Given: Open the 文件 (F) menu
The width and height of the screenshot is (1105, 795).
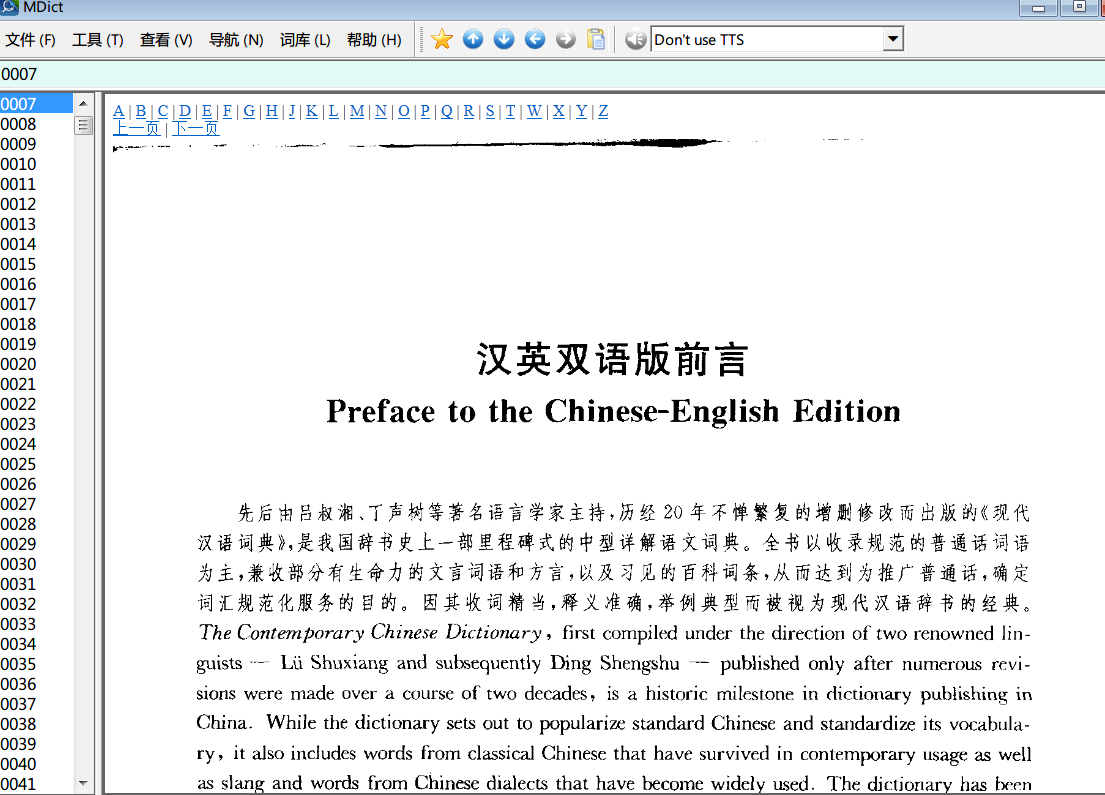Looking at the screenshot, I should tap(30, 40).
